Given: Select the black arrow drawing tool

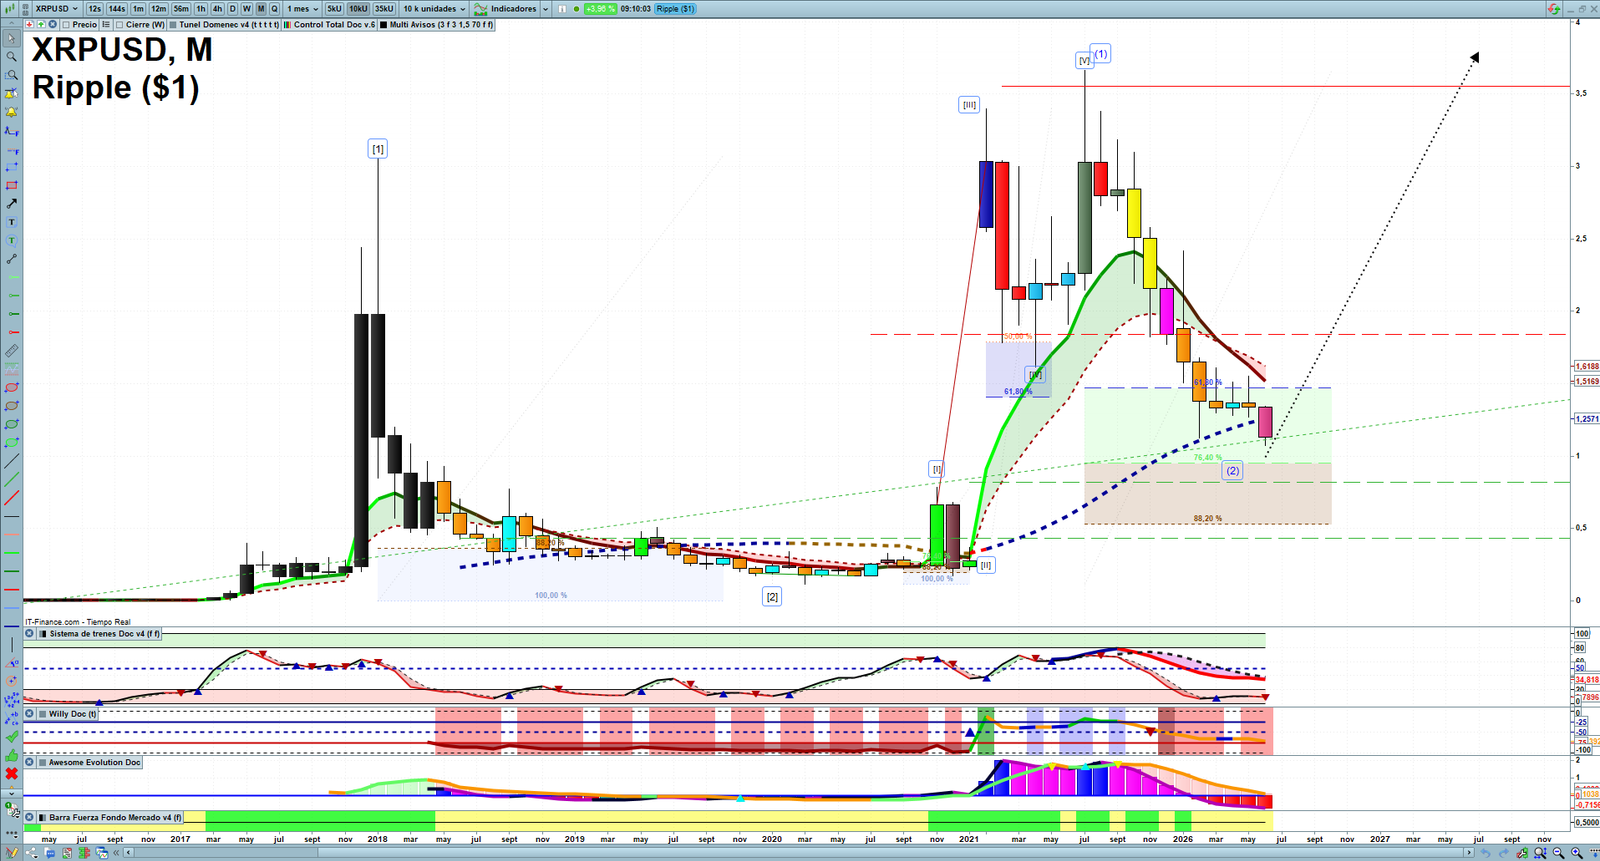Looking at the screenshot, I should pyautogui.click(x=11, y=203).
